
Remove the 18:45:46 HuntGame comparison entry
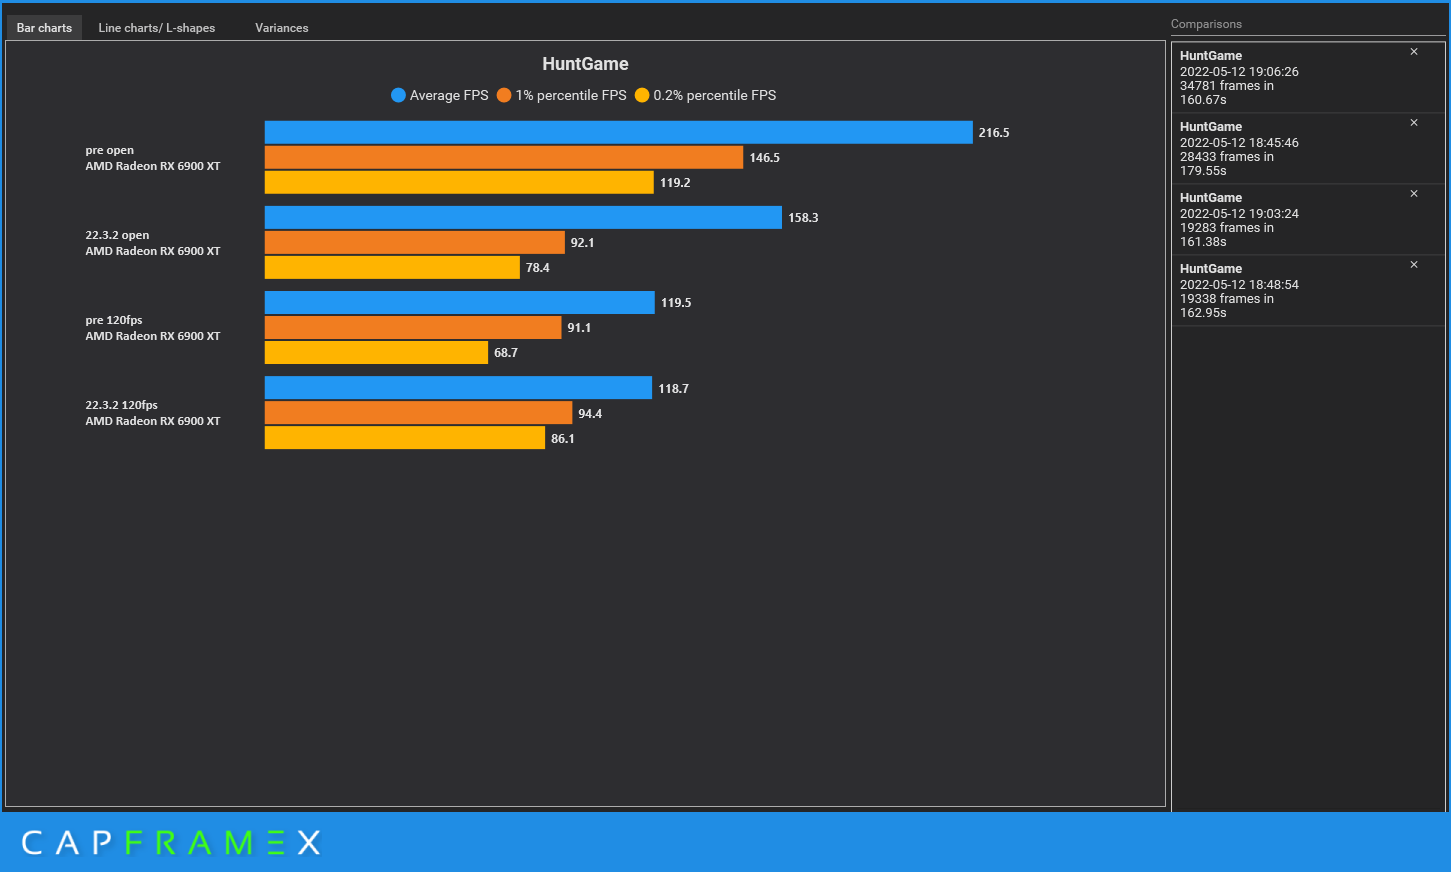click(x=1414, y=123)
